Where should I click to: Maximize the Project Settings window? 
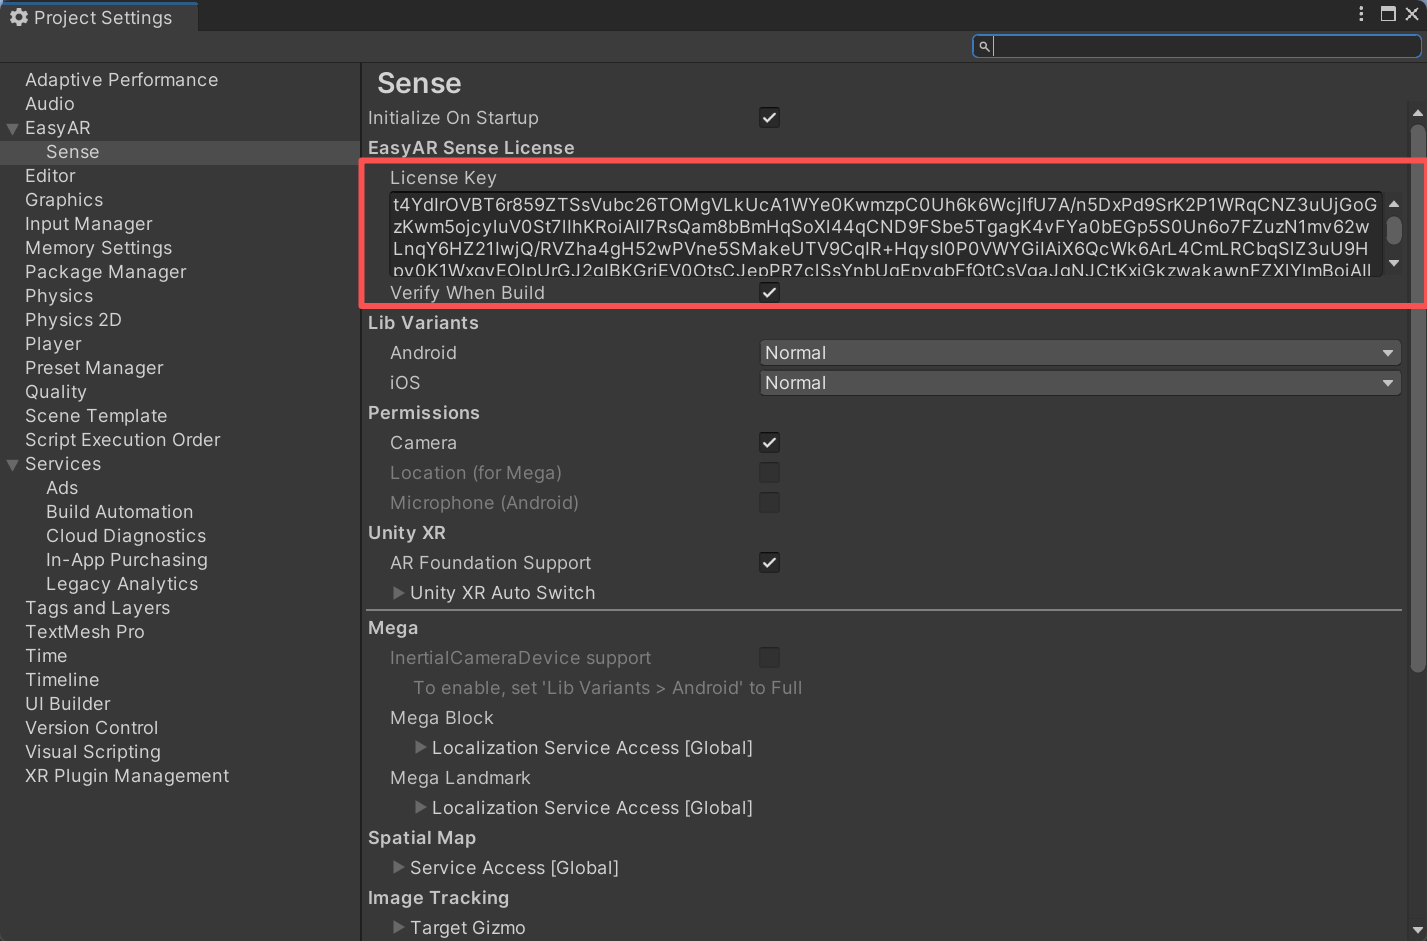(1388, 14)
